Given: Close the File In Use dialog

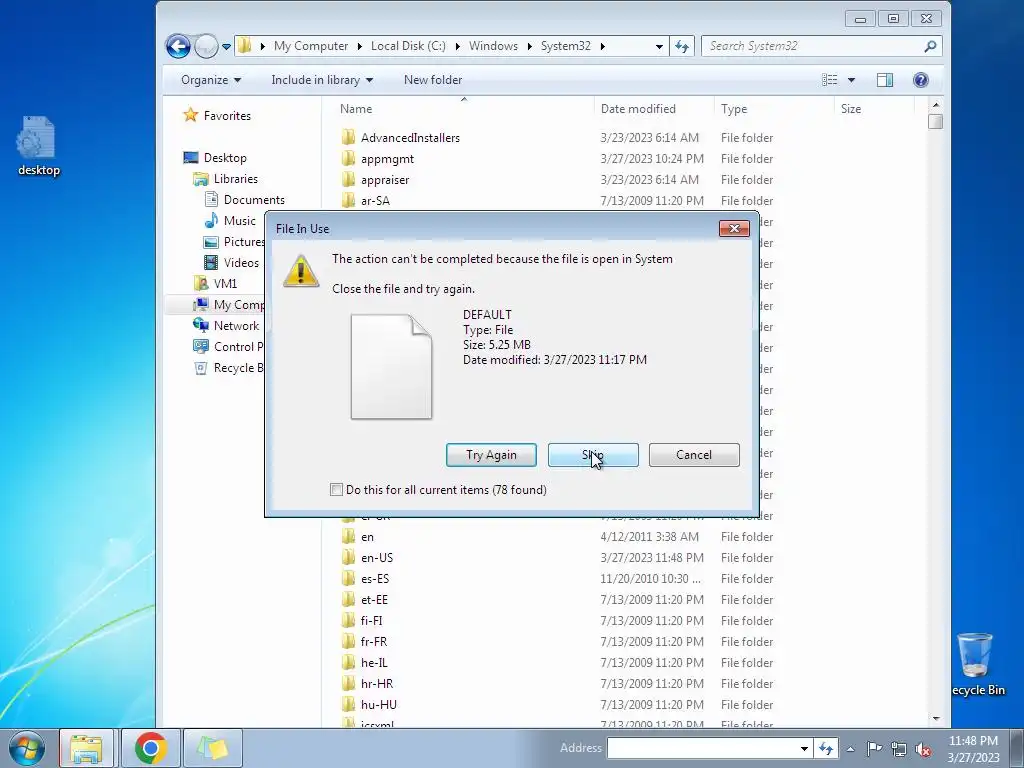Looking at the screenshot, I should (734, 228).
